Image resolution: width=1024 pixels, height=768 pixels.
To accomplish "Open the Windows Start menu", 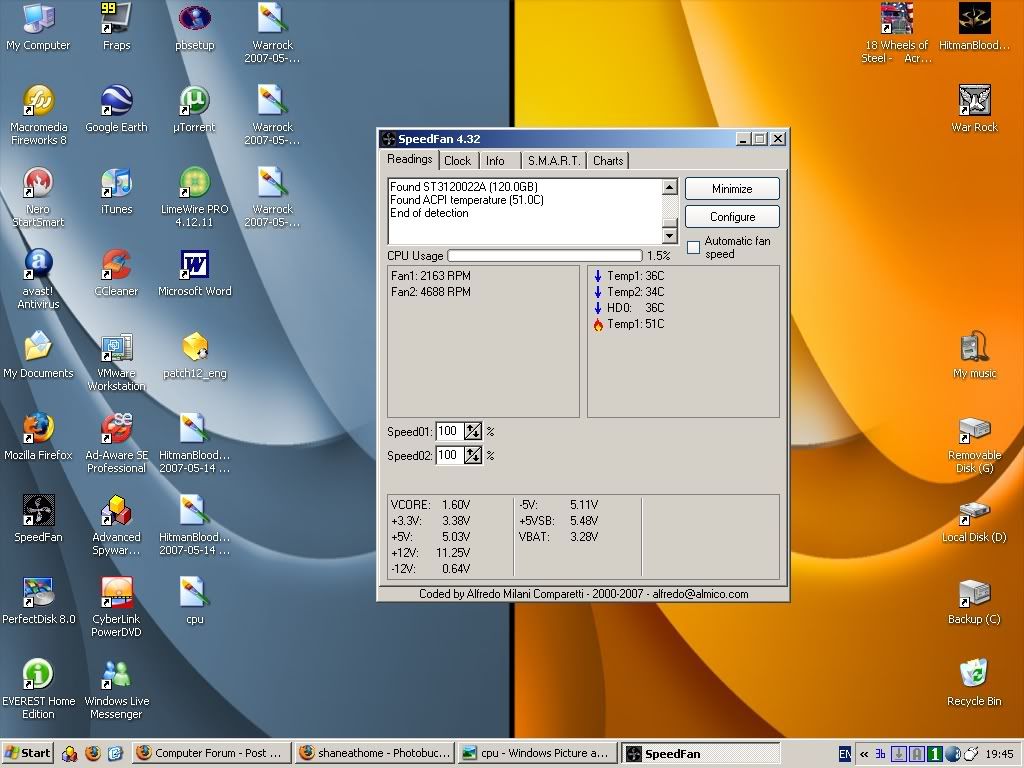I will coord(28,754).
